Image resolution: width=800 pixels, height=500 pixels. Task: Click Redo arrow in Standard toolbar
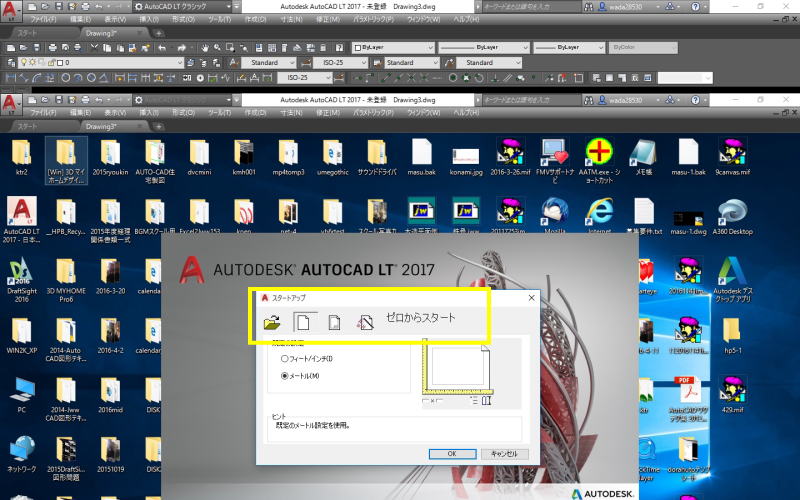pyautogui.click(x=182, y=47)
